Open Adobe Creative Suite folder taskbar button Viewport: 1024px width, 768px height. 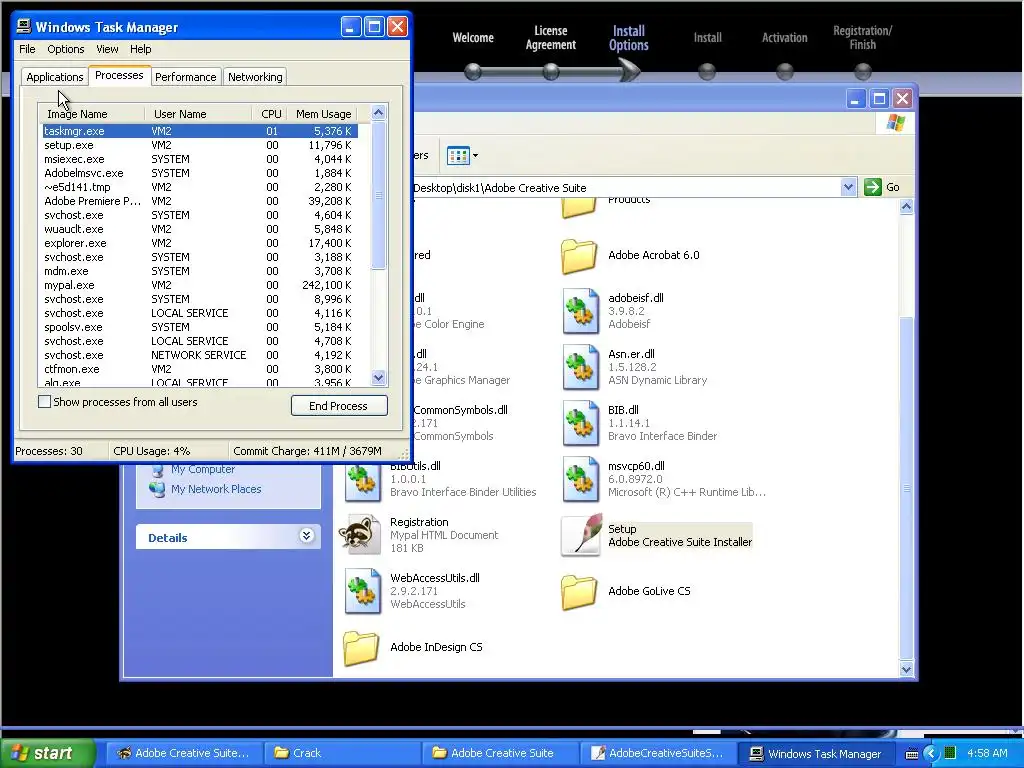500,753
